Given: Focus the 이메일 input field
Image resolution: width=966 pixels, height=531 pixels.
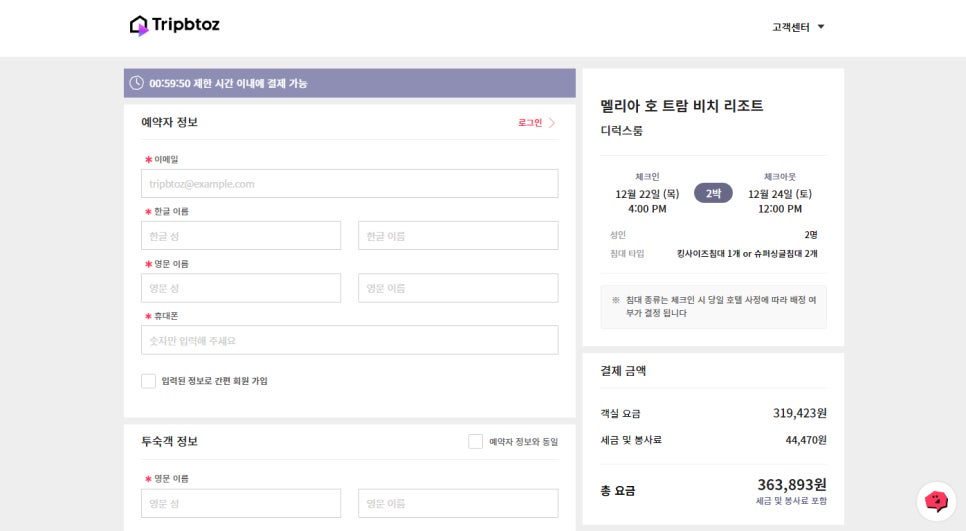Looking at the screenshot, I should (x=349, y=184).
